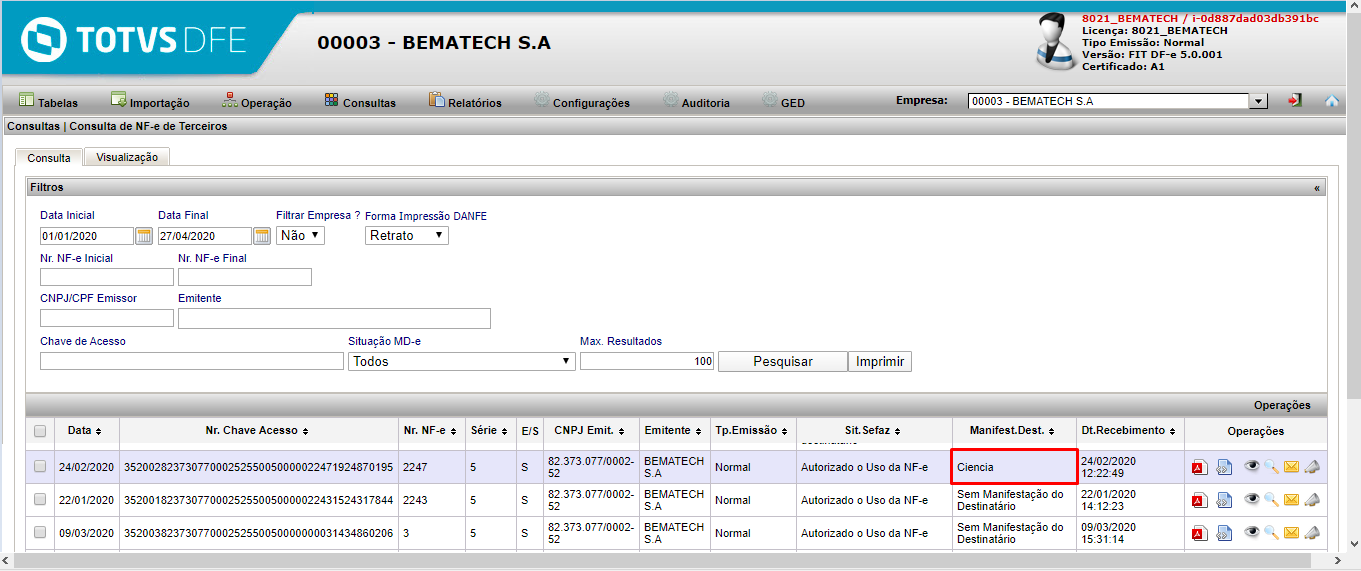This screenshot has height=571, width=1361.
Task: Select the Consulta tab
Action: tap(49, 157)
